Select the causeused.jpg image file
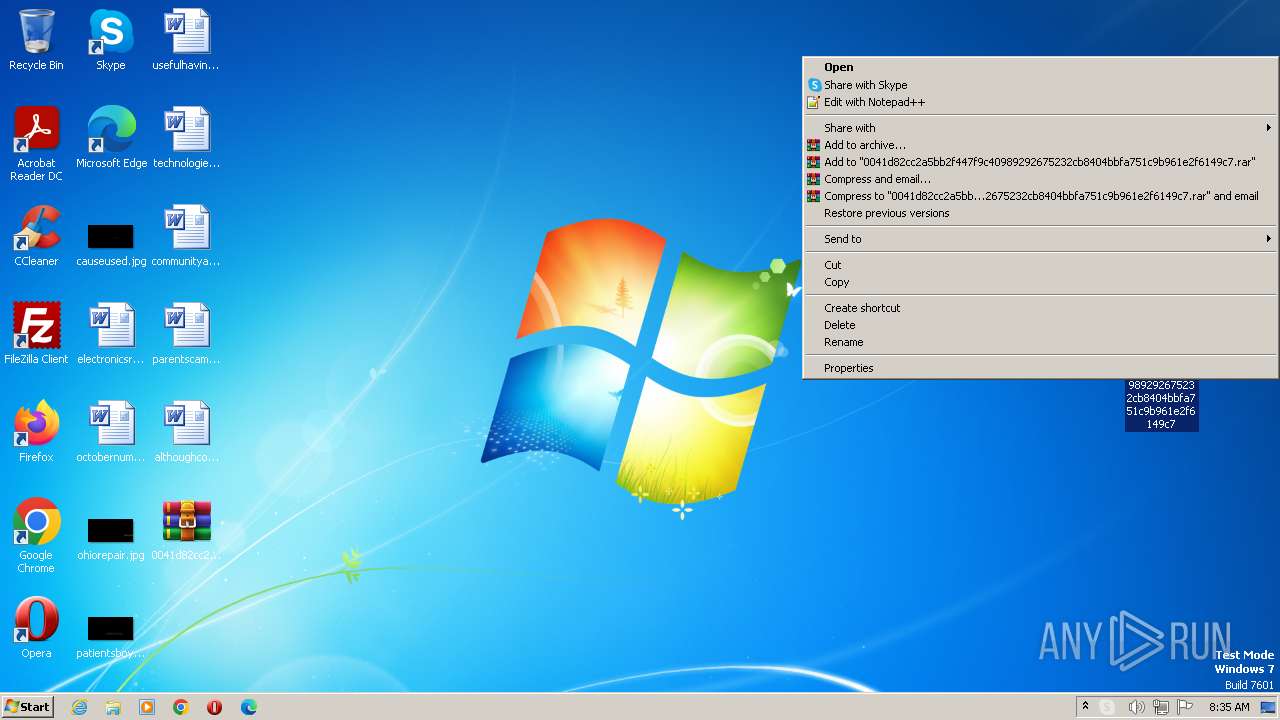The height and width of the screenshot is (720, 1280). coord(111,244)
